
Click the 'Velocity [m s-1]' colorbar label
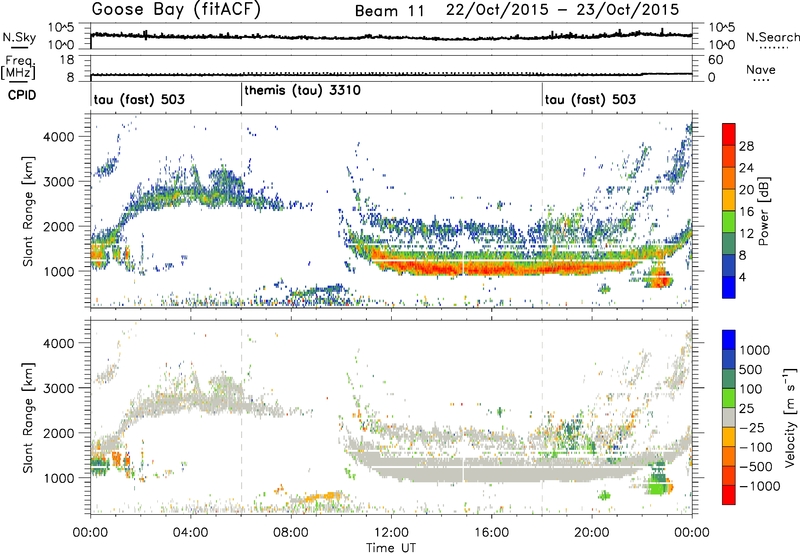(x=790, y=417)
